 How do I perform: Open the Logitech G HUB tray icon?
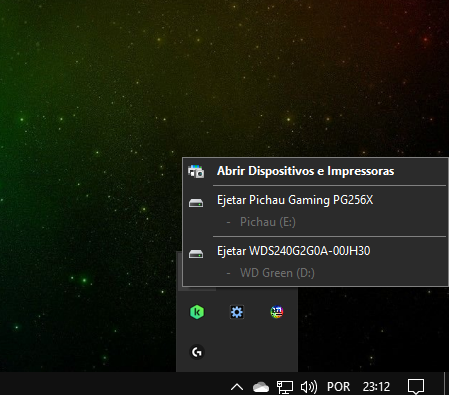pos(197,352)
